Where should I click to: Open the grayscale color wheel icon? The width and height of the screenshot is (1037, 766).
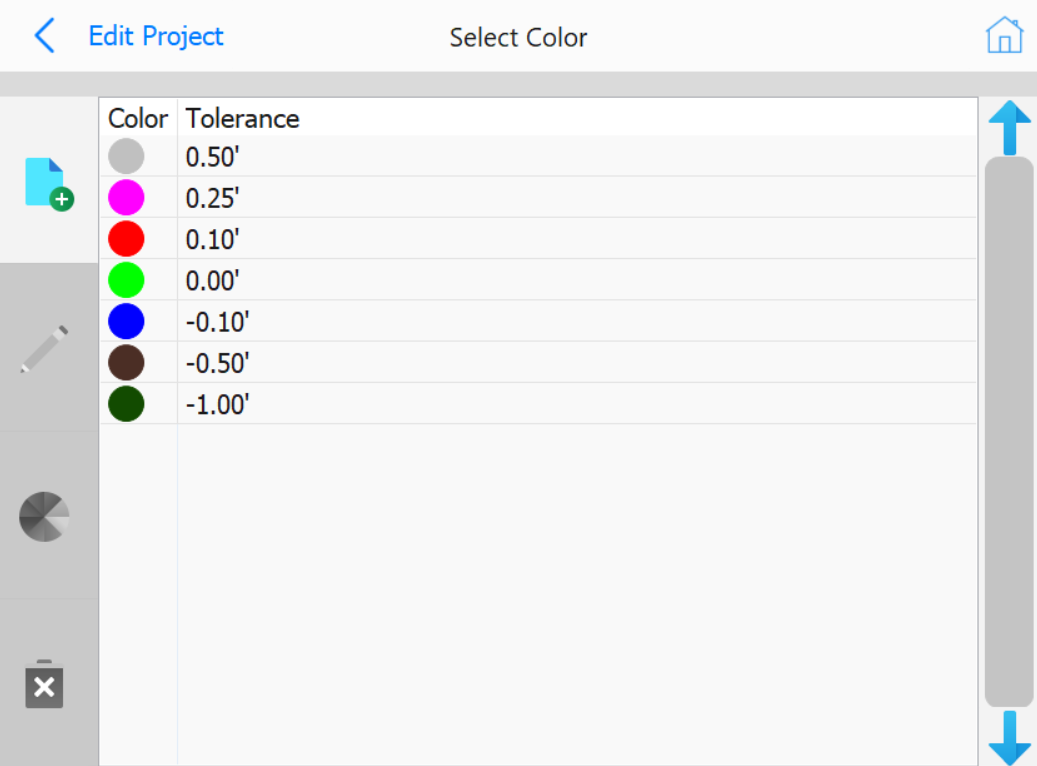[x=44, y=517]
